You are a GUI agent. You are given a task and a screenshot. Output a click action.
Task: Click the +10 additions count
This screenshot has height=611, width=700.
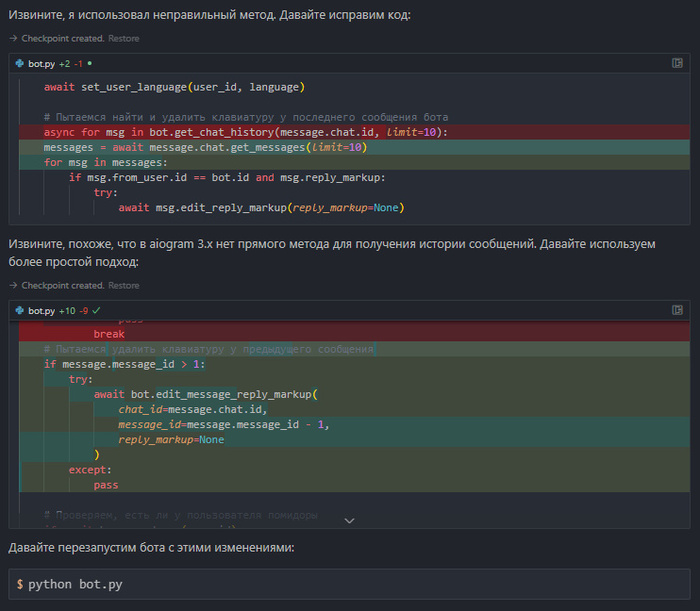tap(67, 311)
